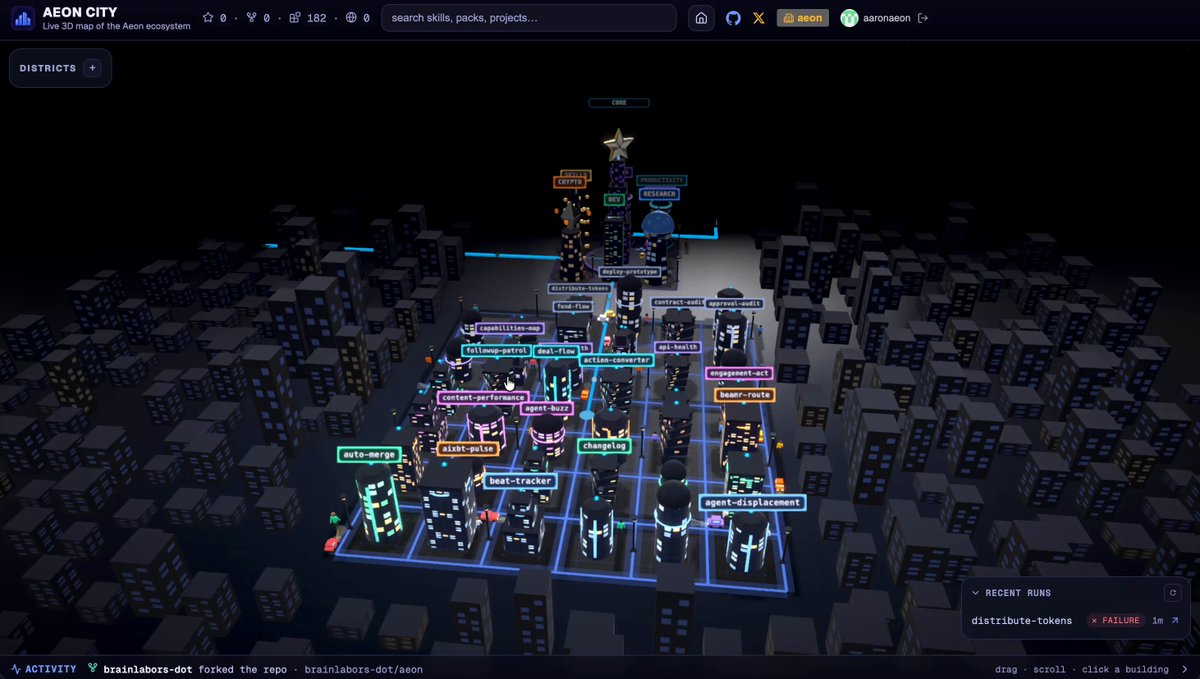Select the PRODUCTIVITY district label
Viewport: 1200px width, 679px height.
click(x=661, y=181)
